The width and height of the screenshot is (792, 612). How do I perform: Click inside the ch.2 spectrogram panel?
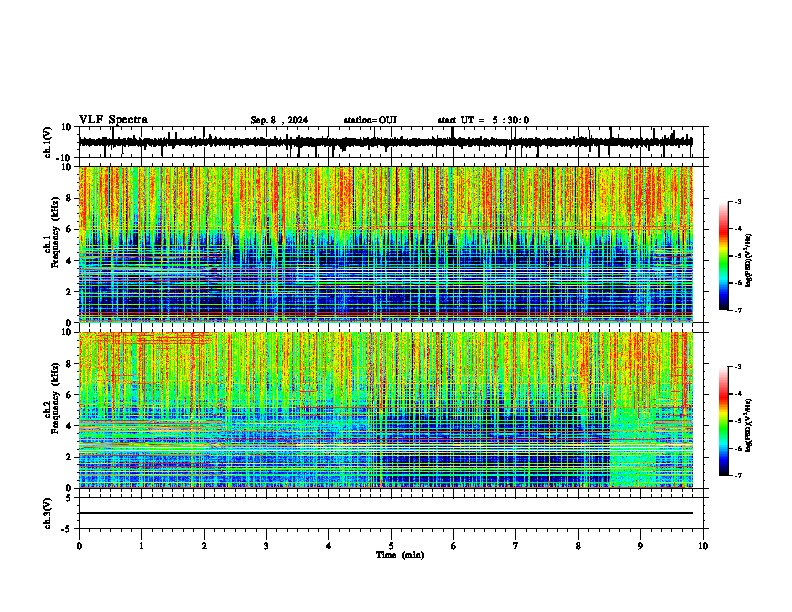(x=386, y=410)
